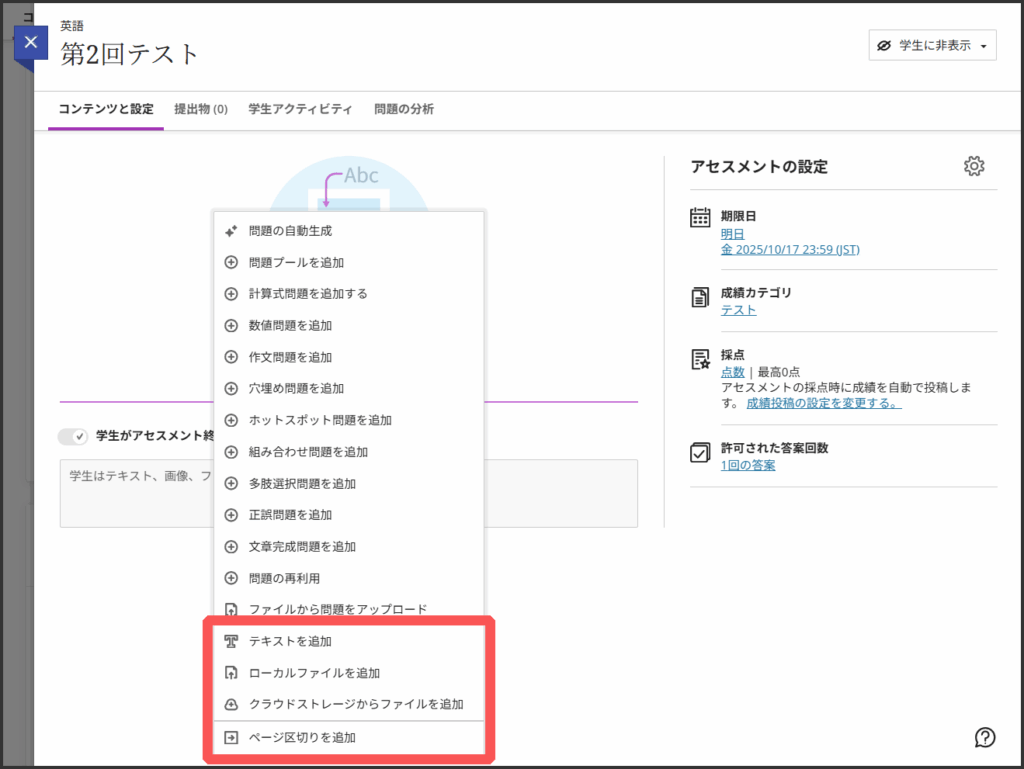Open the due date link 金 2025/10/17 23:59
Screen dimensions: 1024x769
[790, 250]
